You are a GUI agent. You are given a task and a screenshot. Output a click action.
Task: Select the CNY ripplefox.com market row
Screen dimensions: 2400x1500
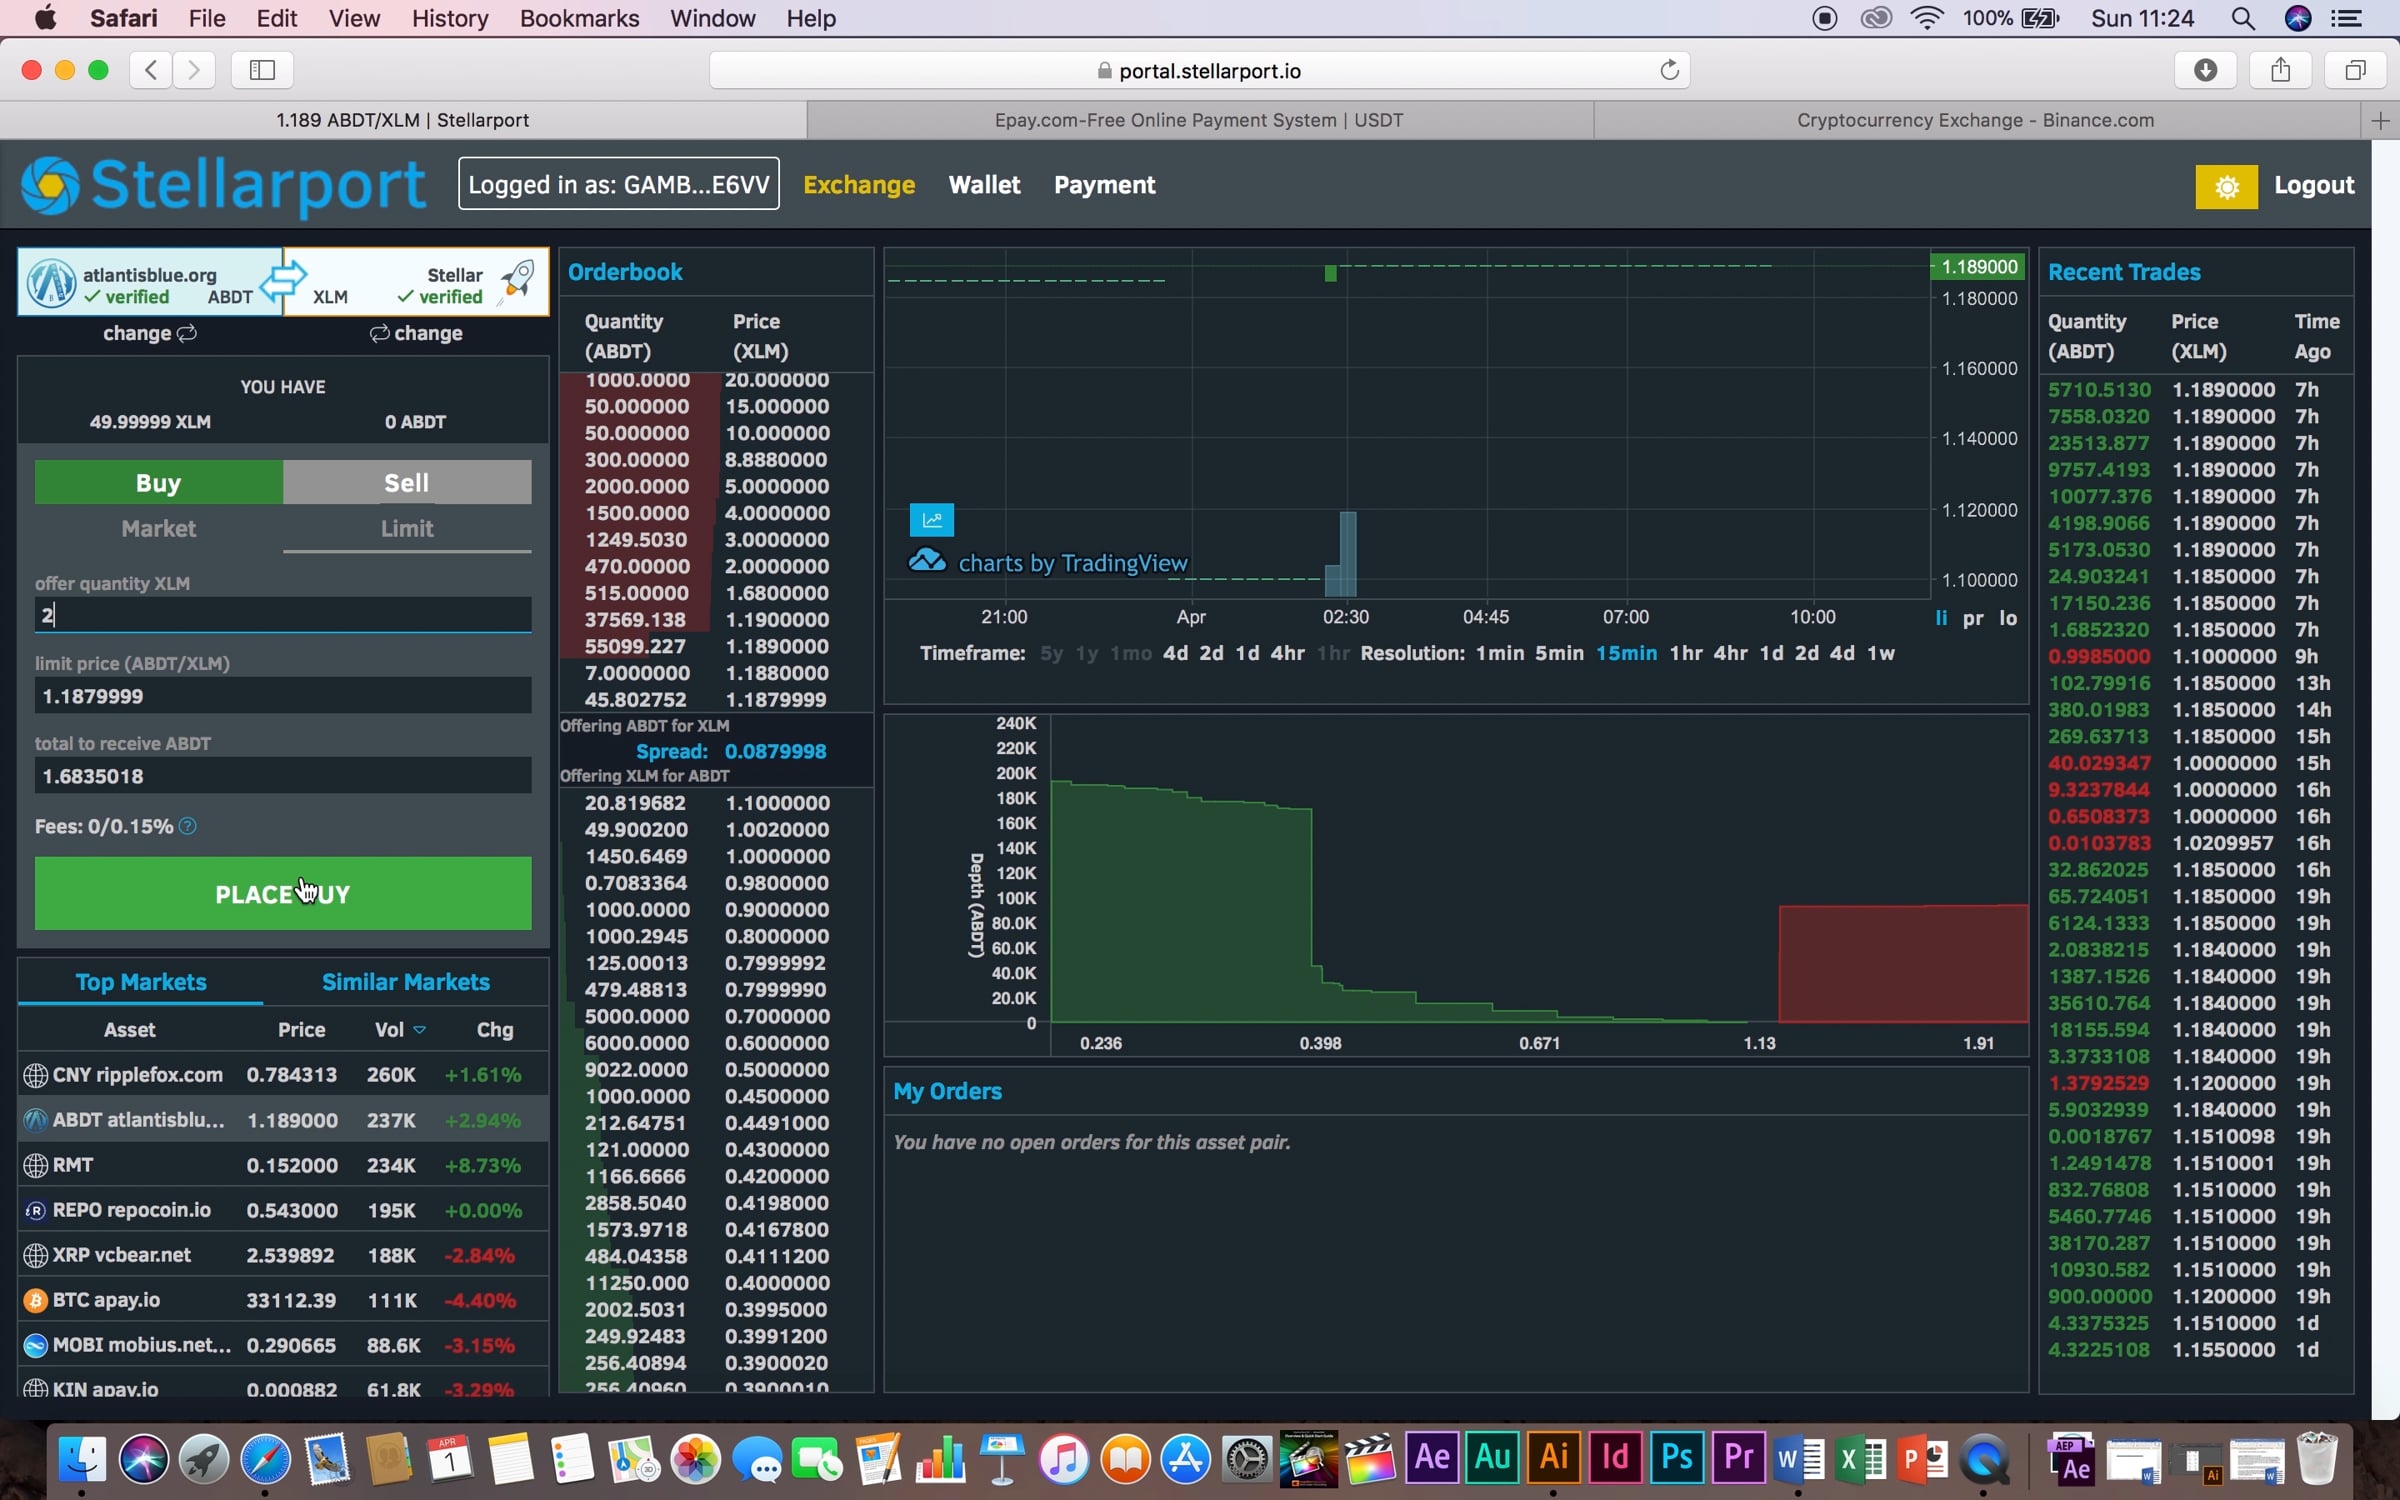283,1075
